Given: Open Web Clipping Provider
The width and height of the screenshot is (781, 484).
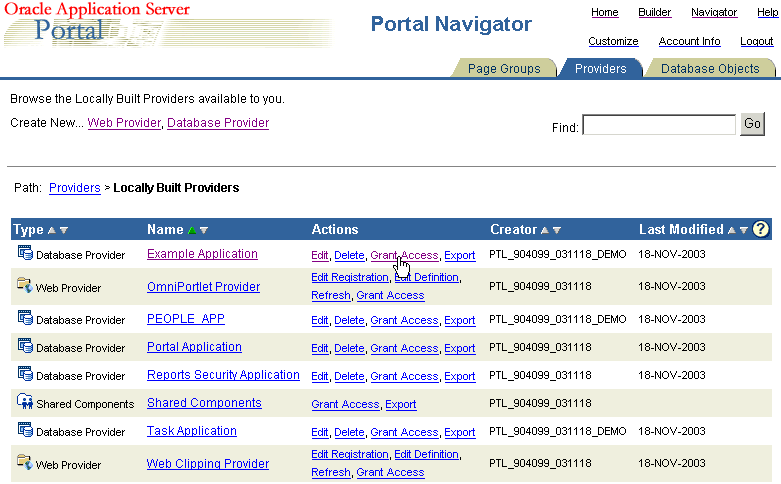Looking at the screenshot, I should [x=208, y=464].
